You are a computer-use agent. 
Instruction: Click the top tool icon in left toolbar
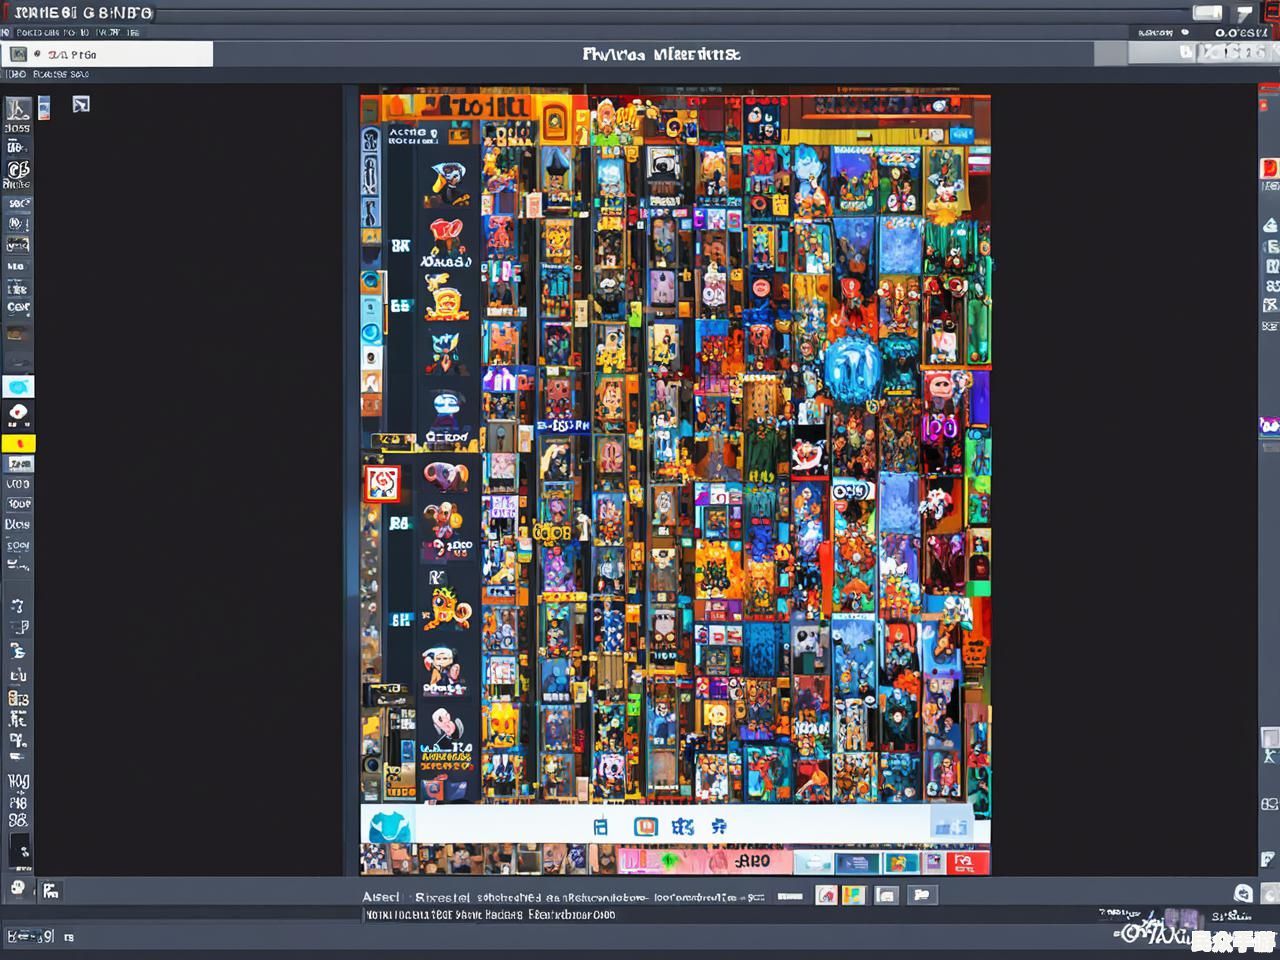click(x=17, y=109)
